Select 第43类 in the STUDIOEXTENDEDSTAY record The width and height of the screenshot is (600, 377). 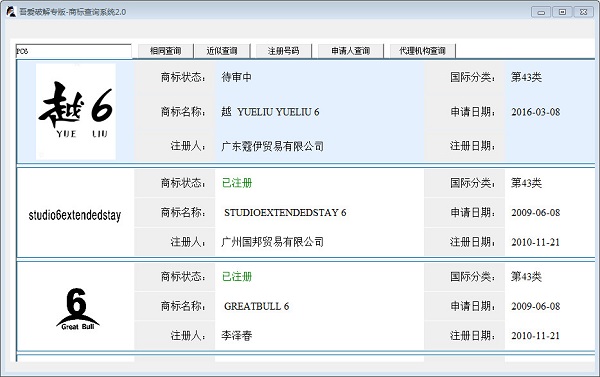click(x=527, y=183)
